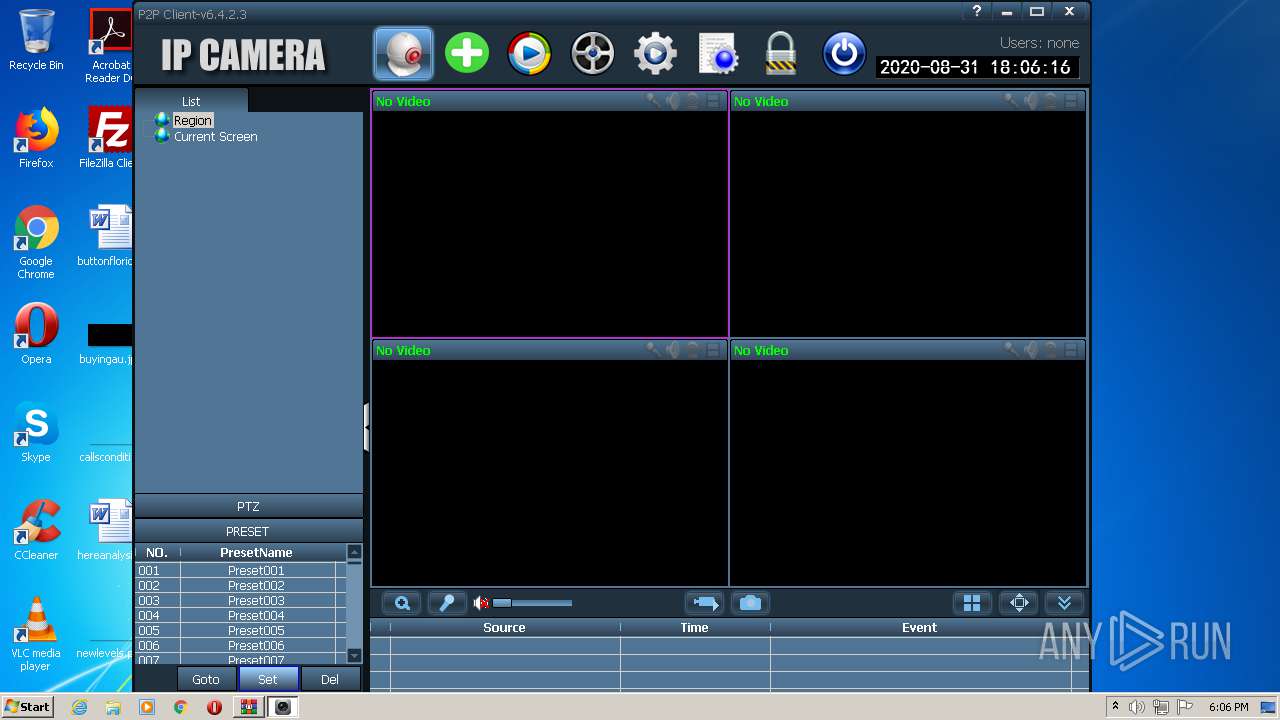Open the gear settings icon in toolbar
1280x720 pixels.
tap(655, 53)
